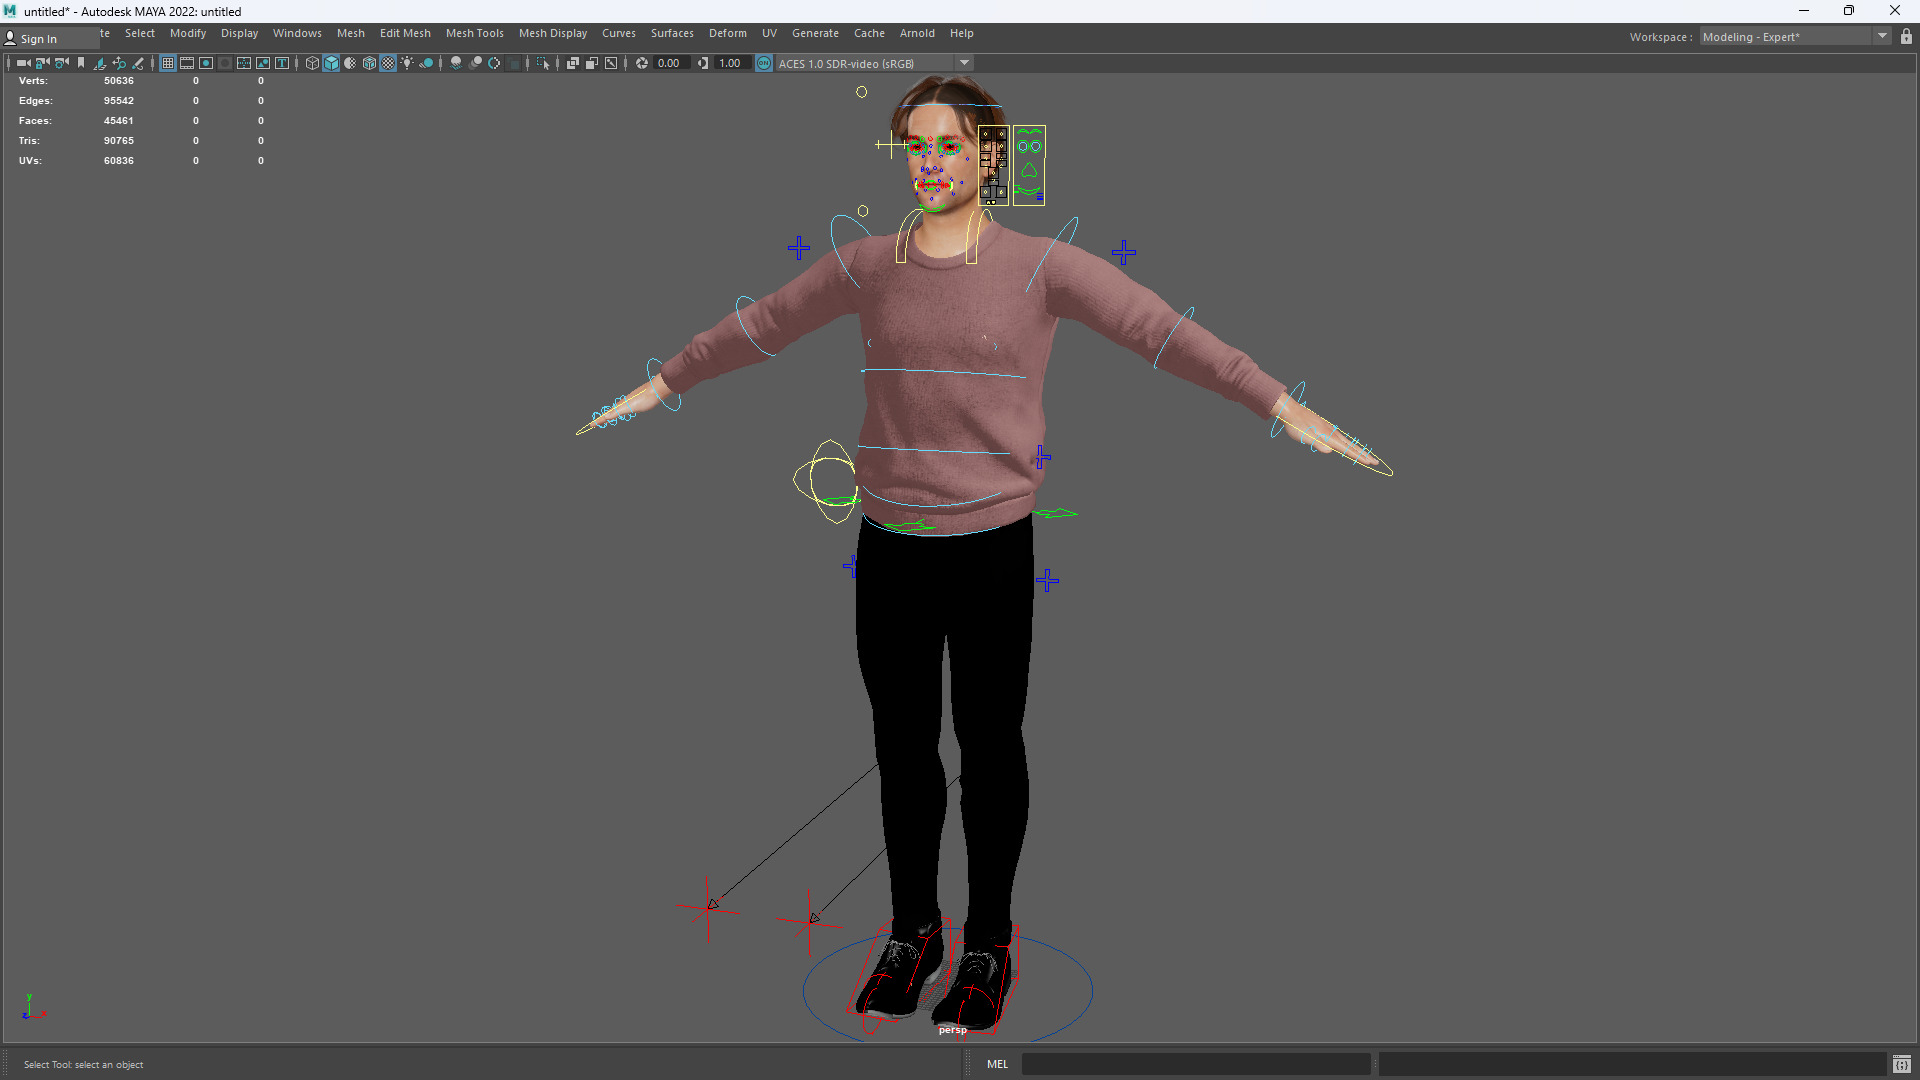This screenshot has height=1080, width=1920.
Task: Click the gamma value field
Action: (x=731, y=63)
